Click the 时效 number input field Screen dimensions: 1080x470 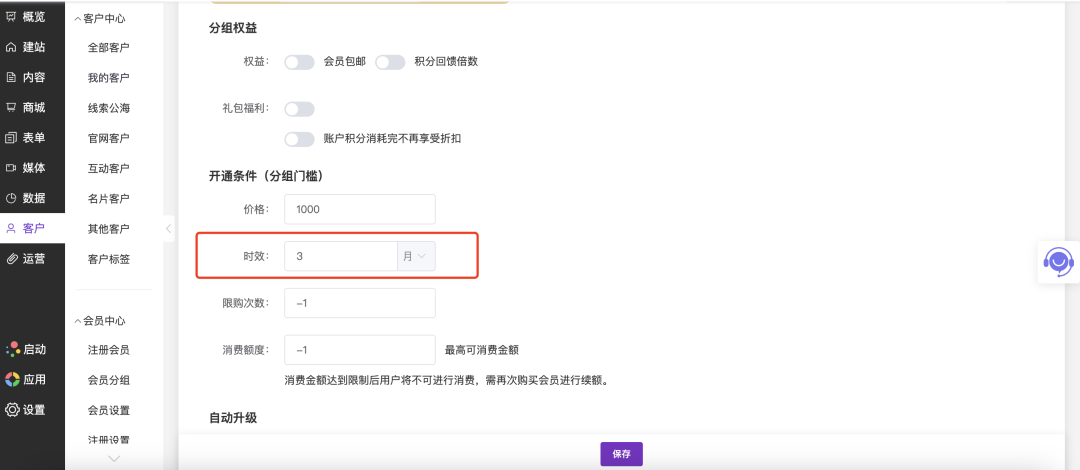[341, 256]
